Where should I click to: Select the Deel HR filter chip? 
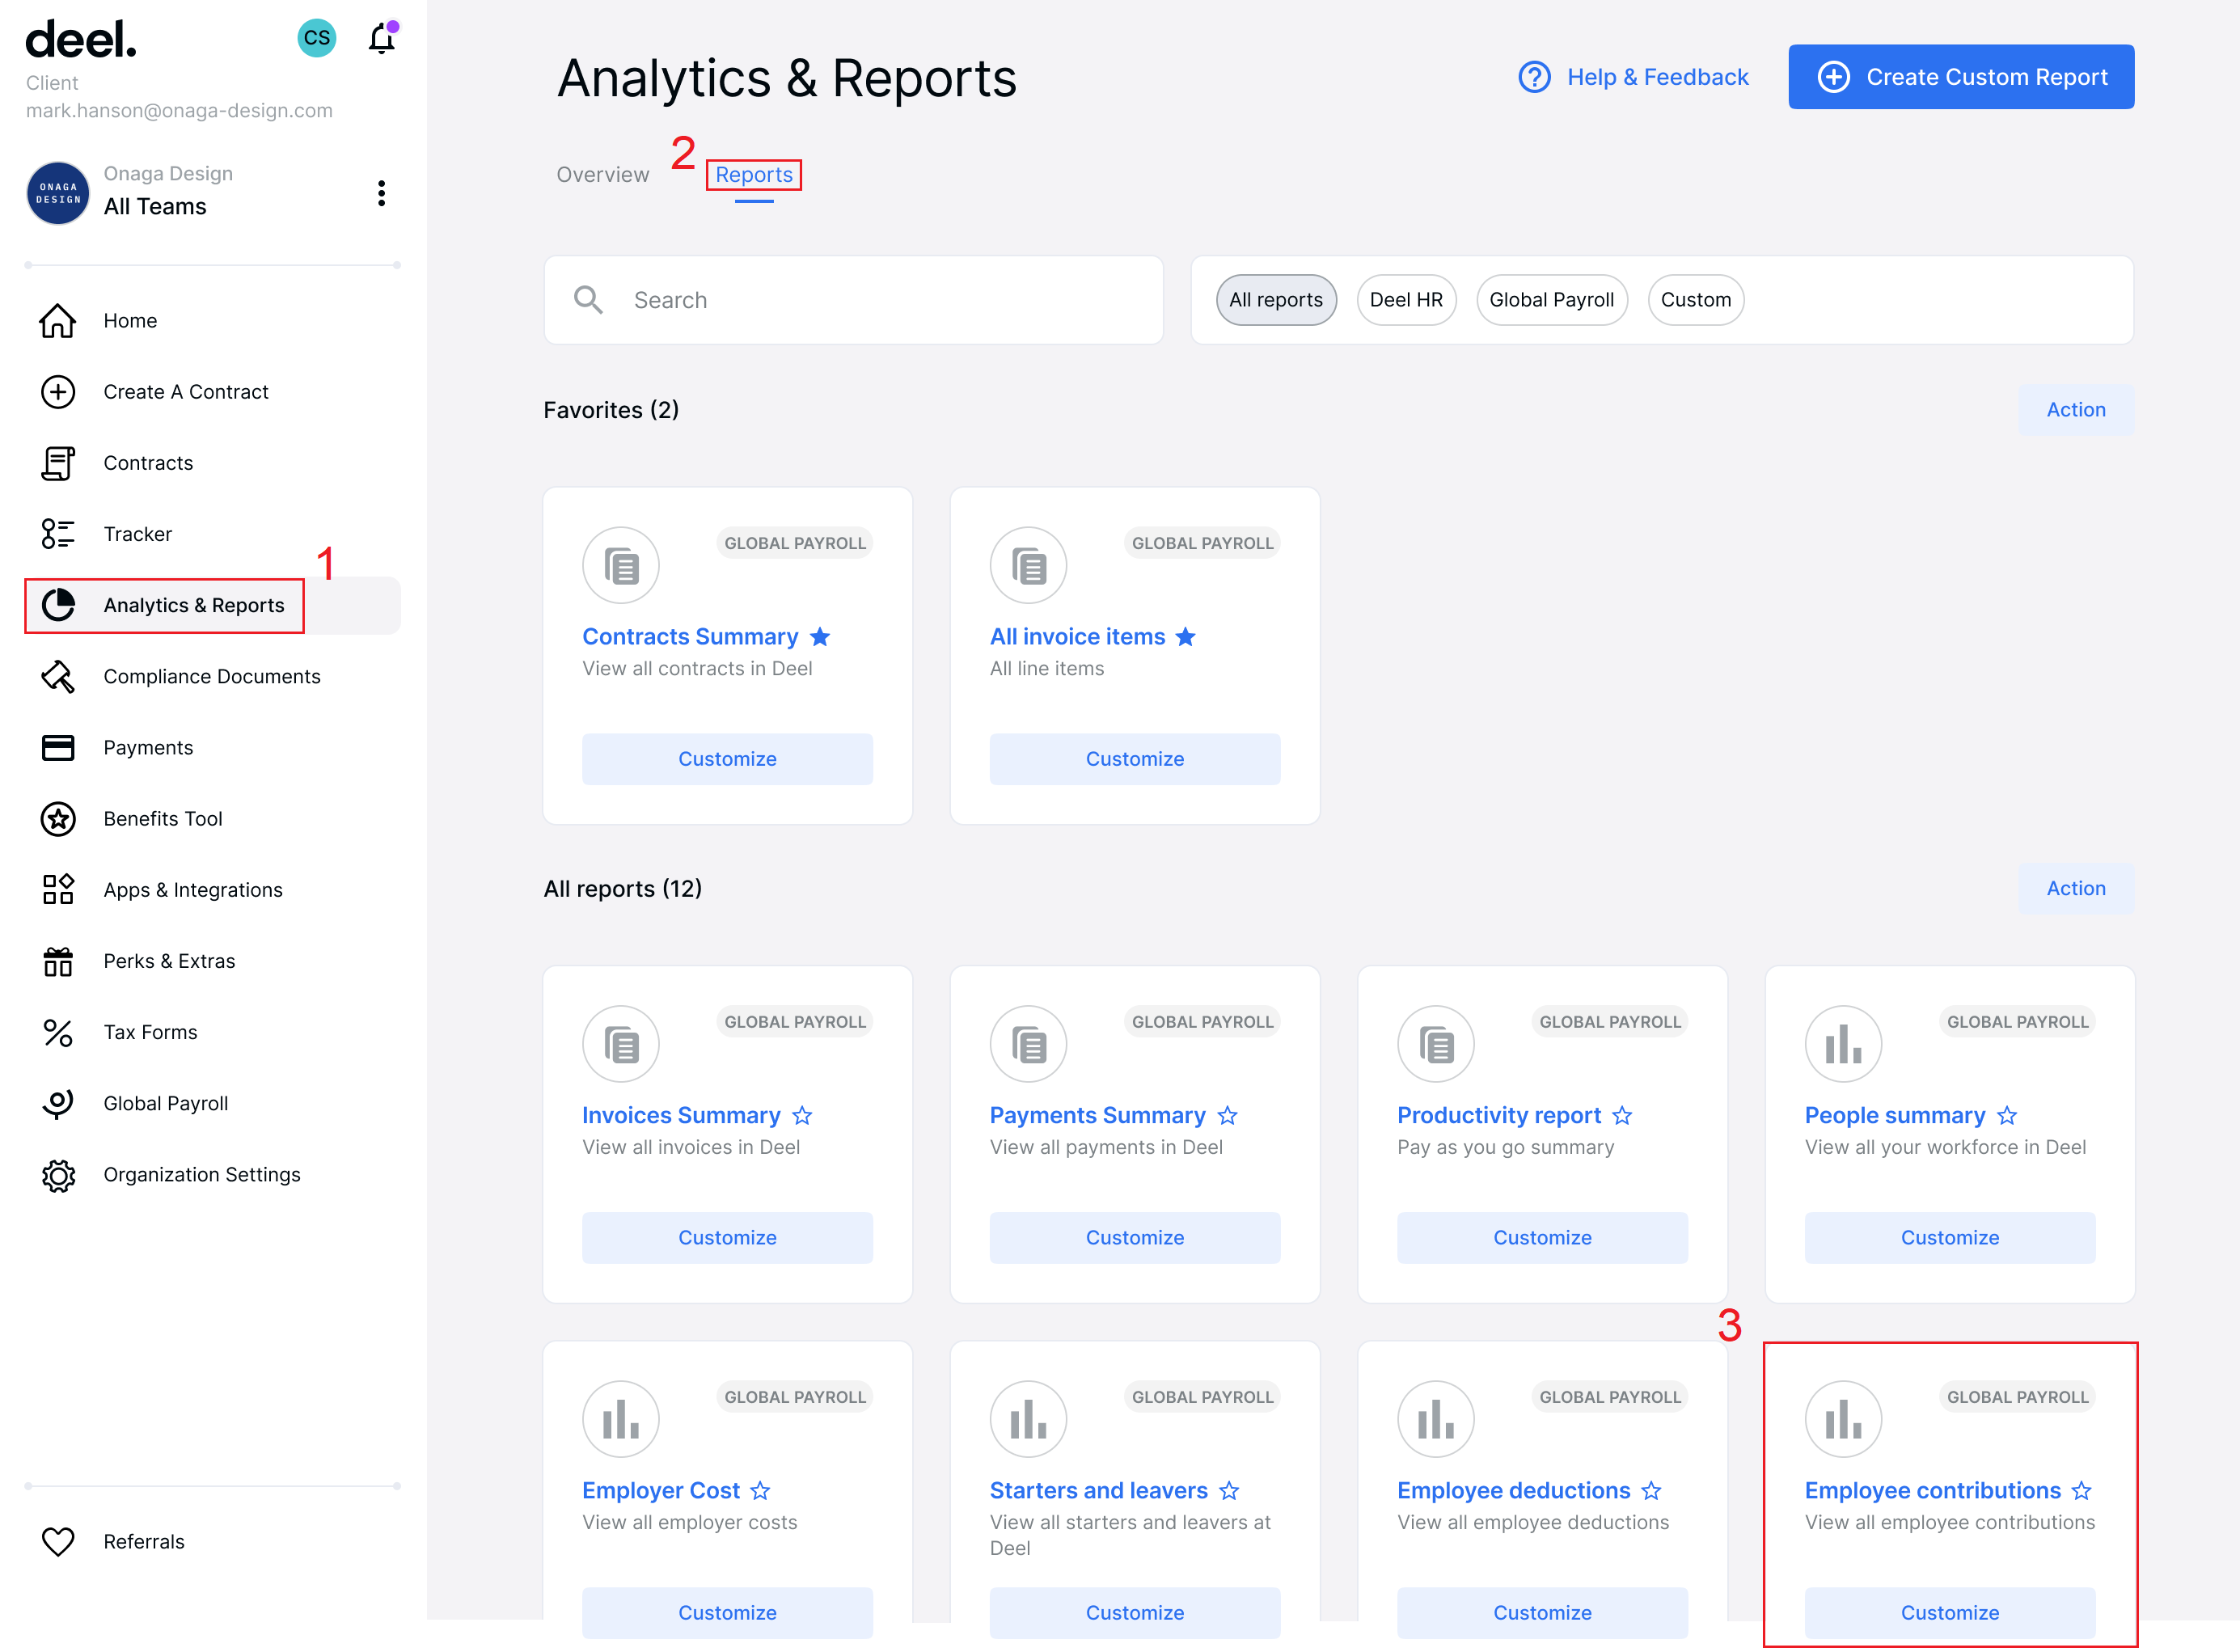point(1406,300)
